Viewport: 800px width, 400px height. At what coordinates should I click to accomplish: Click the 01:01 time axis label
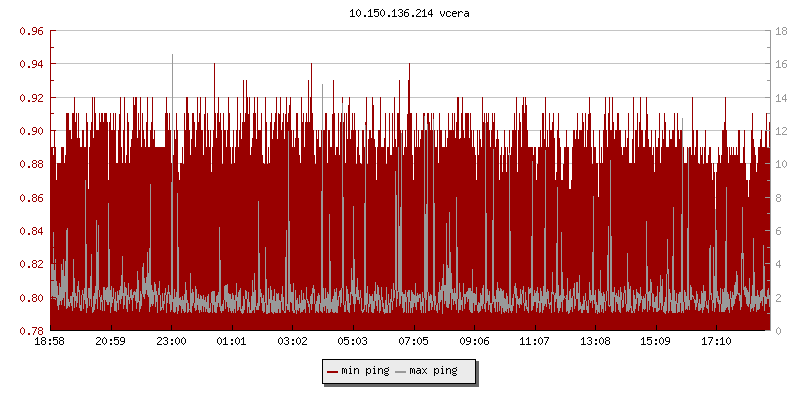(x=232, y=342)
